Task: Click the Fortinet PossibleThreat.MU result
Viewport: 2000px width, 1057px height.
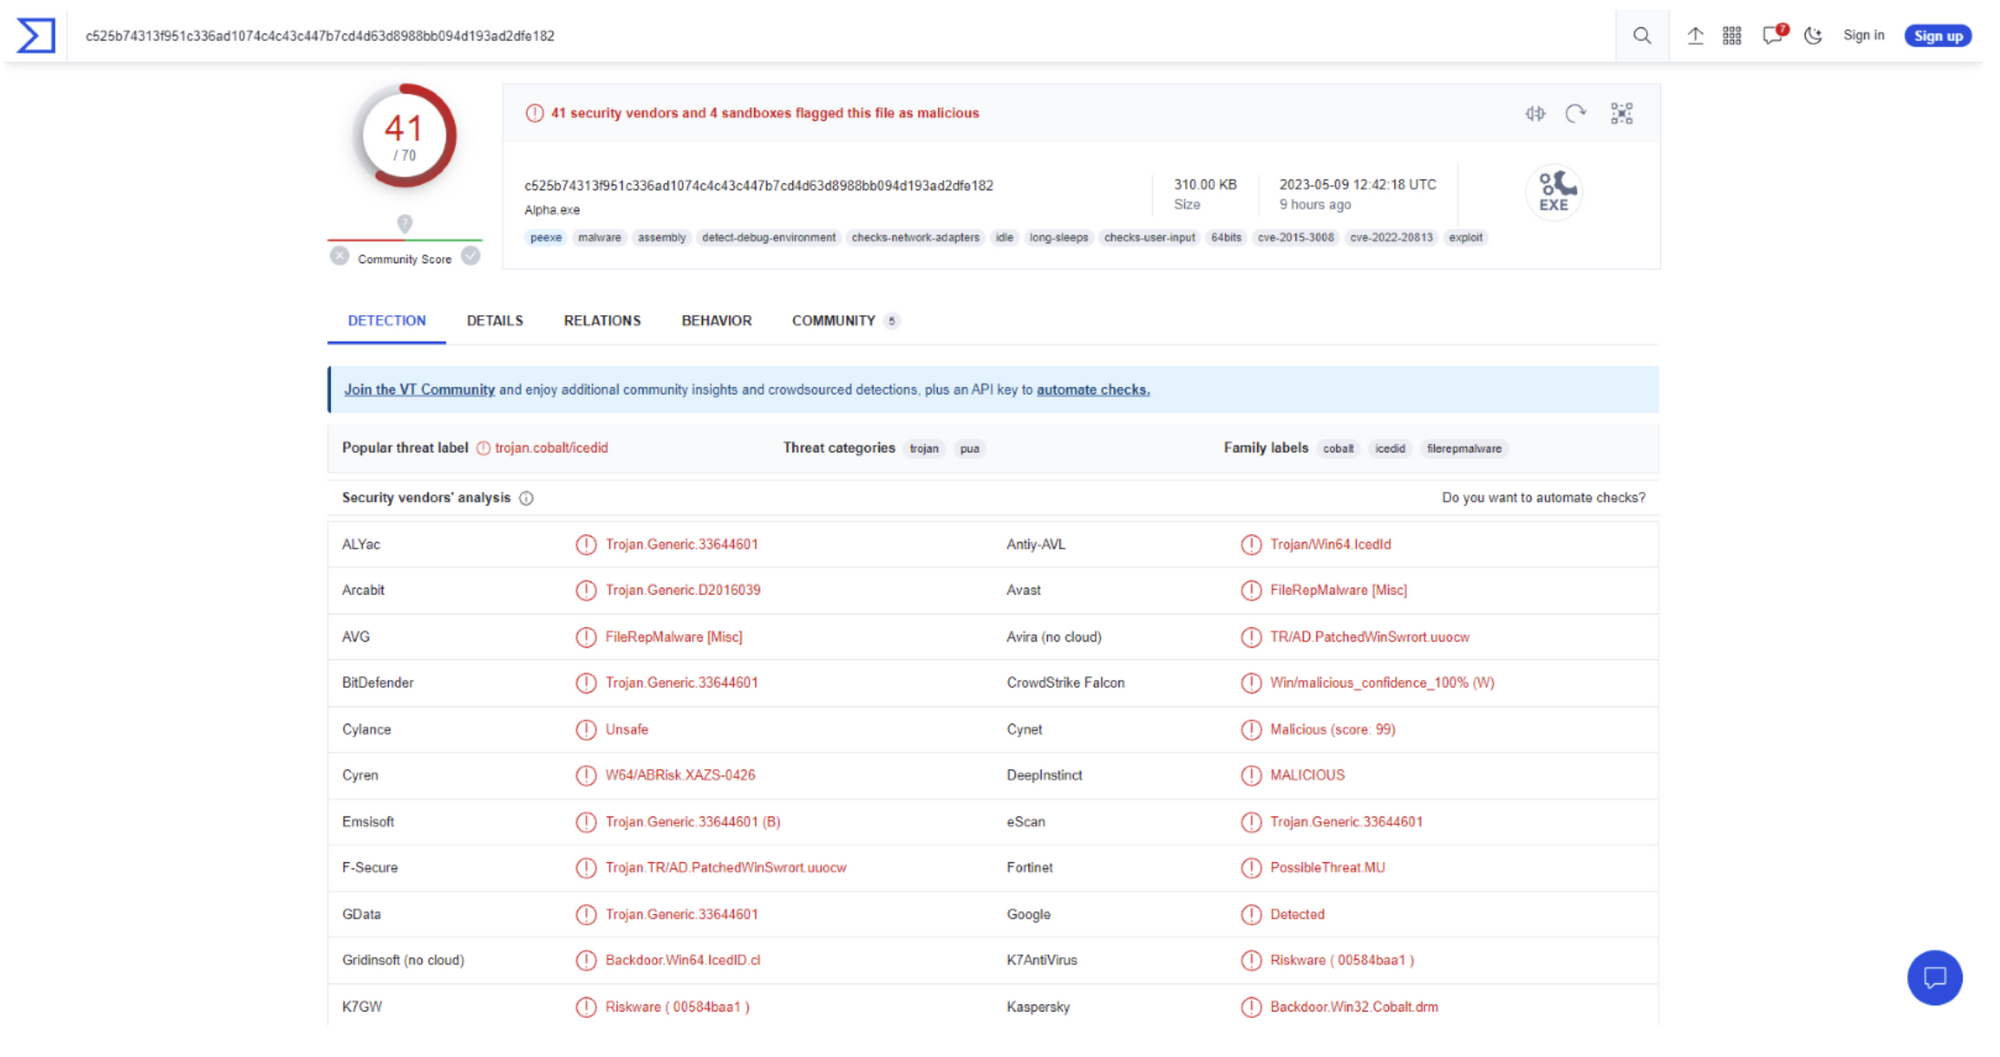Action: [1328, 868]
